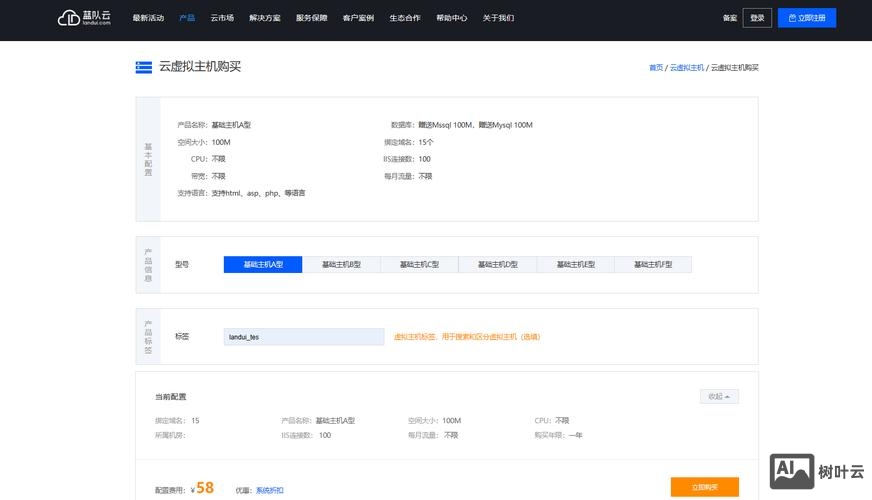Open the 最新活动 menu item
The image size is (872, 500).
click(x=148, y=18)
